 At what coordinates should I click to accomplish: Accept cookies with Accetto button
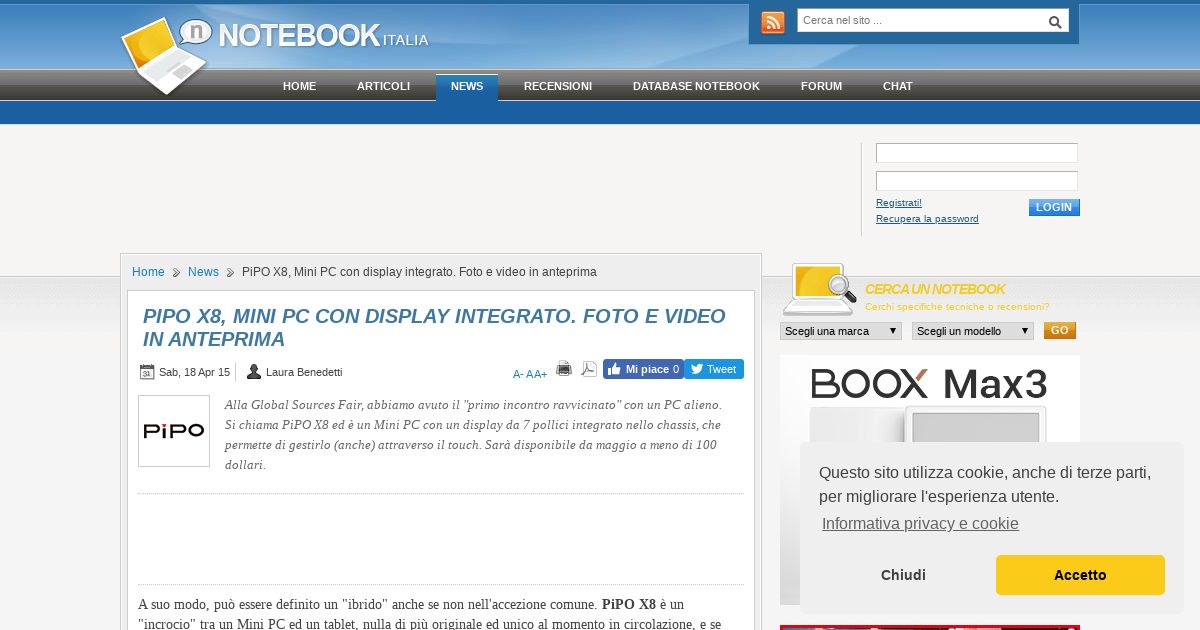[x=1080, y=575]
